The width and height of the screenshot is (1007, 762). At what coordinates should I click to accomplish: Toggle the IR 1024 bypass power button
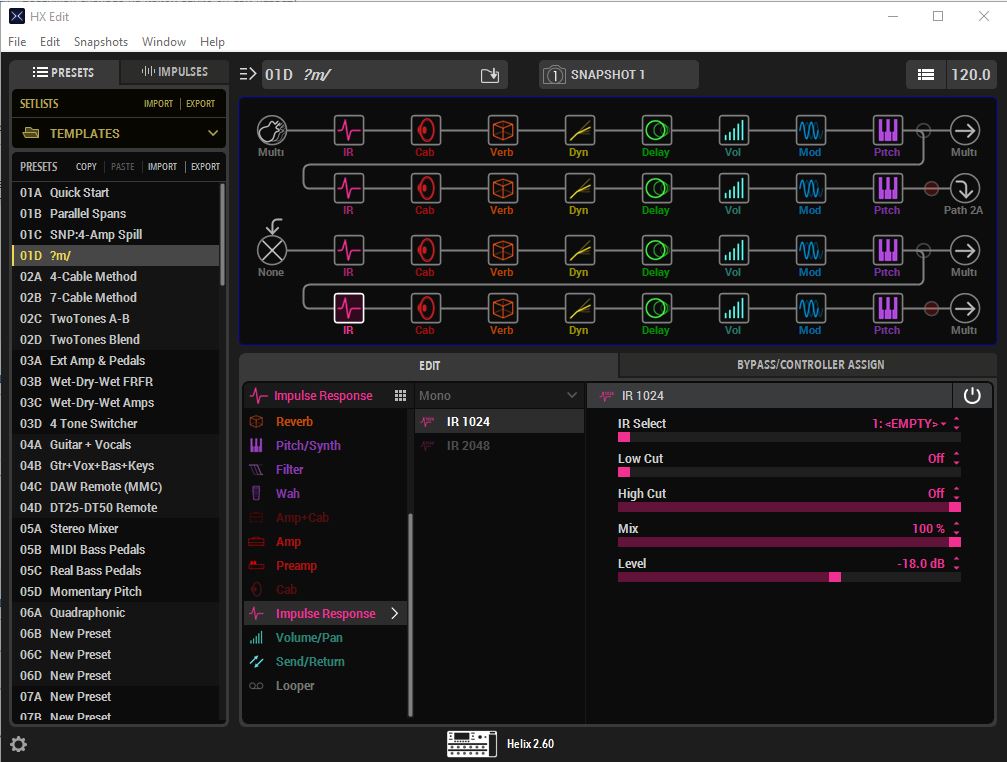point(972,395)
